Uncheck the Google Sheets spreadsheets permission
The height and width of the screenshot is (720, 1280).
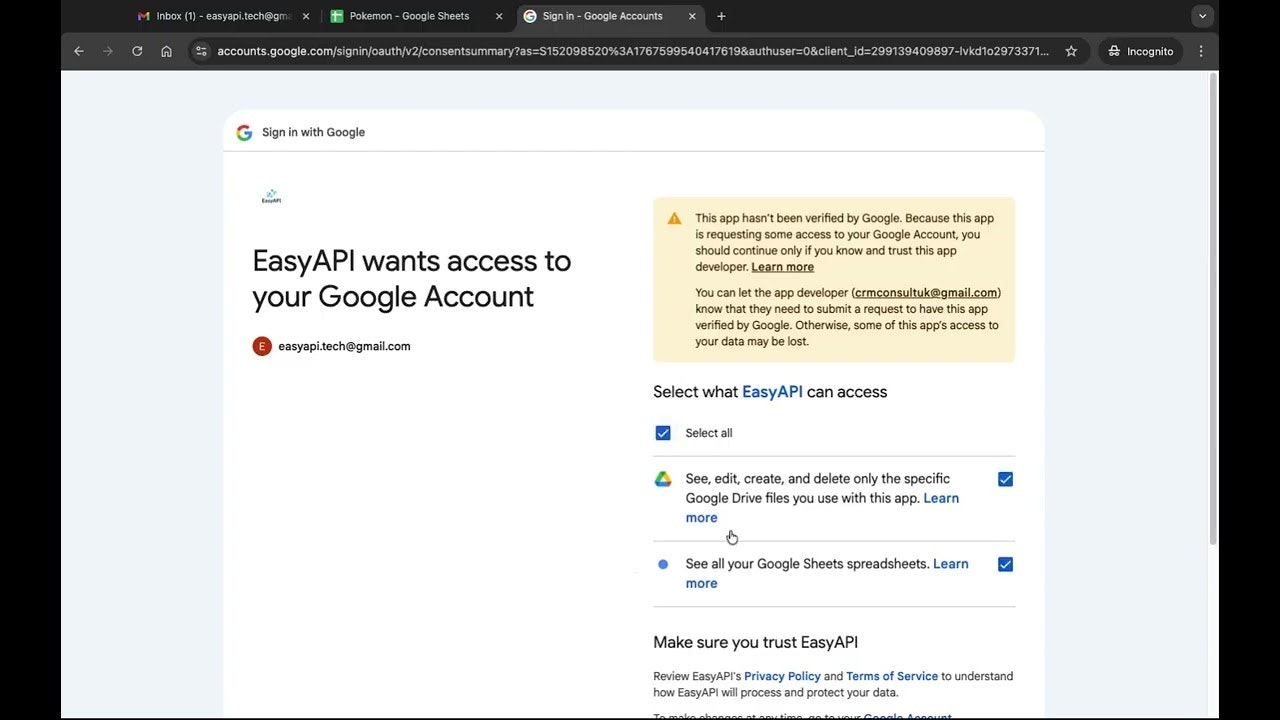point(1005,564)
